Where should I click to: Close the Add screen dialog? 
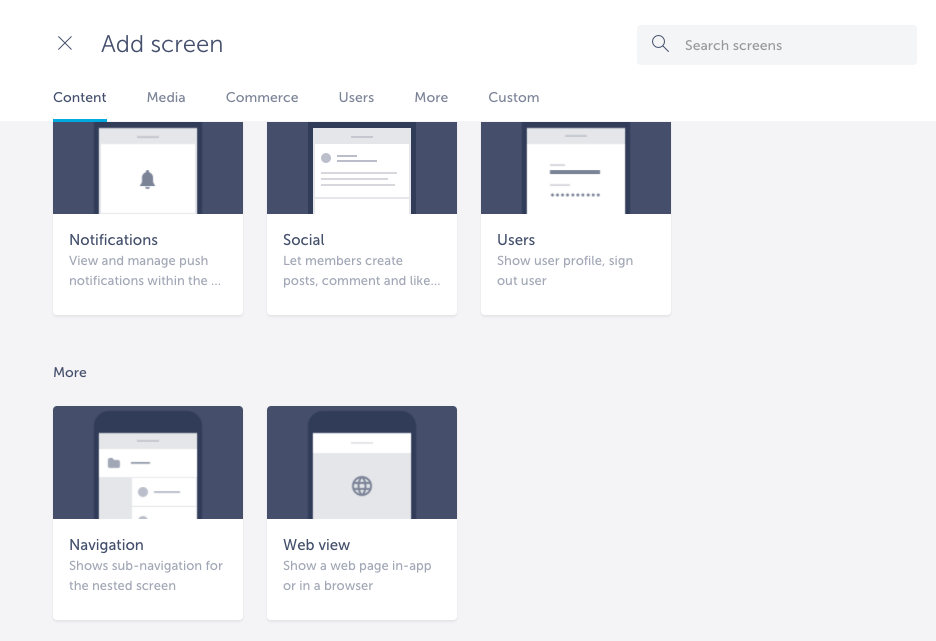pyautogui.click(x=65, y=44)
